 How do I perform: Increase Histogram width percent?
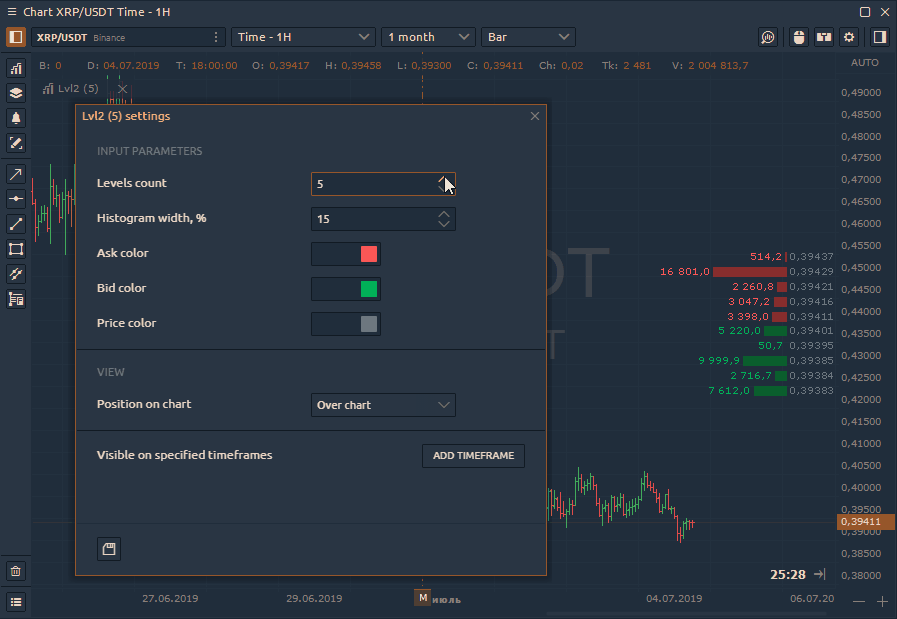444,214
